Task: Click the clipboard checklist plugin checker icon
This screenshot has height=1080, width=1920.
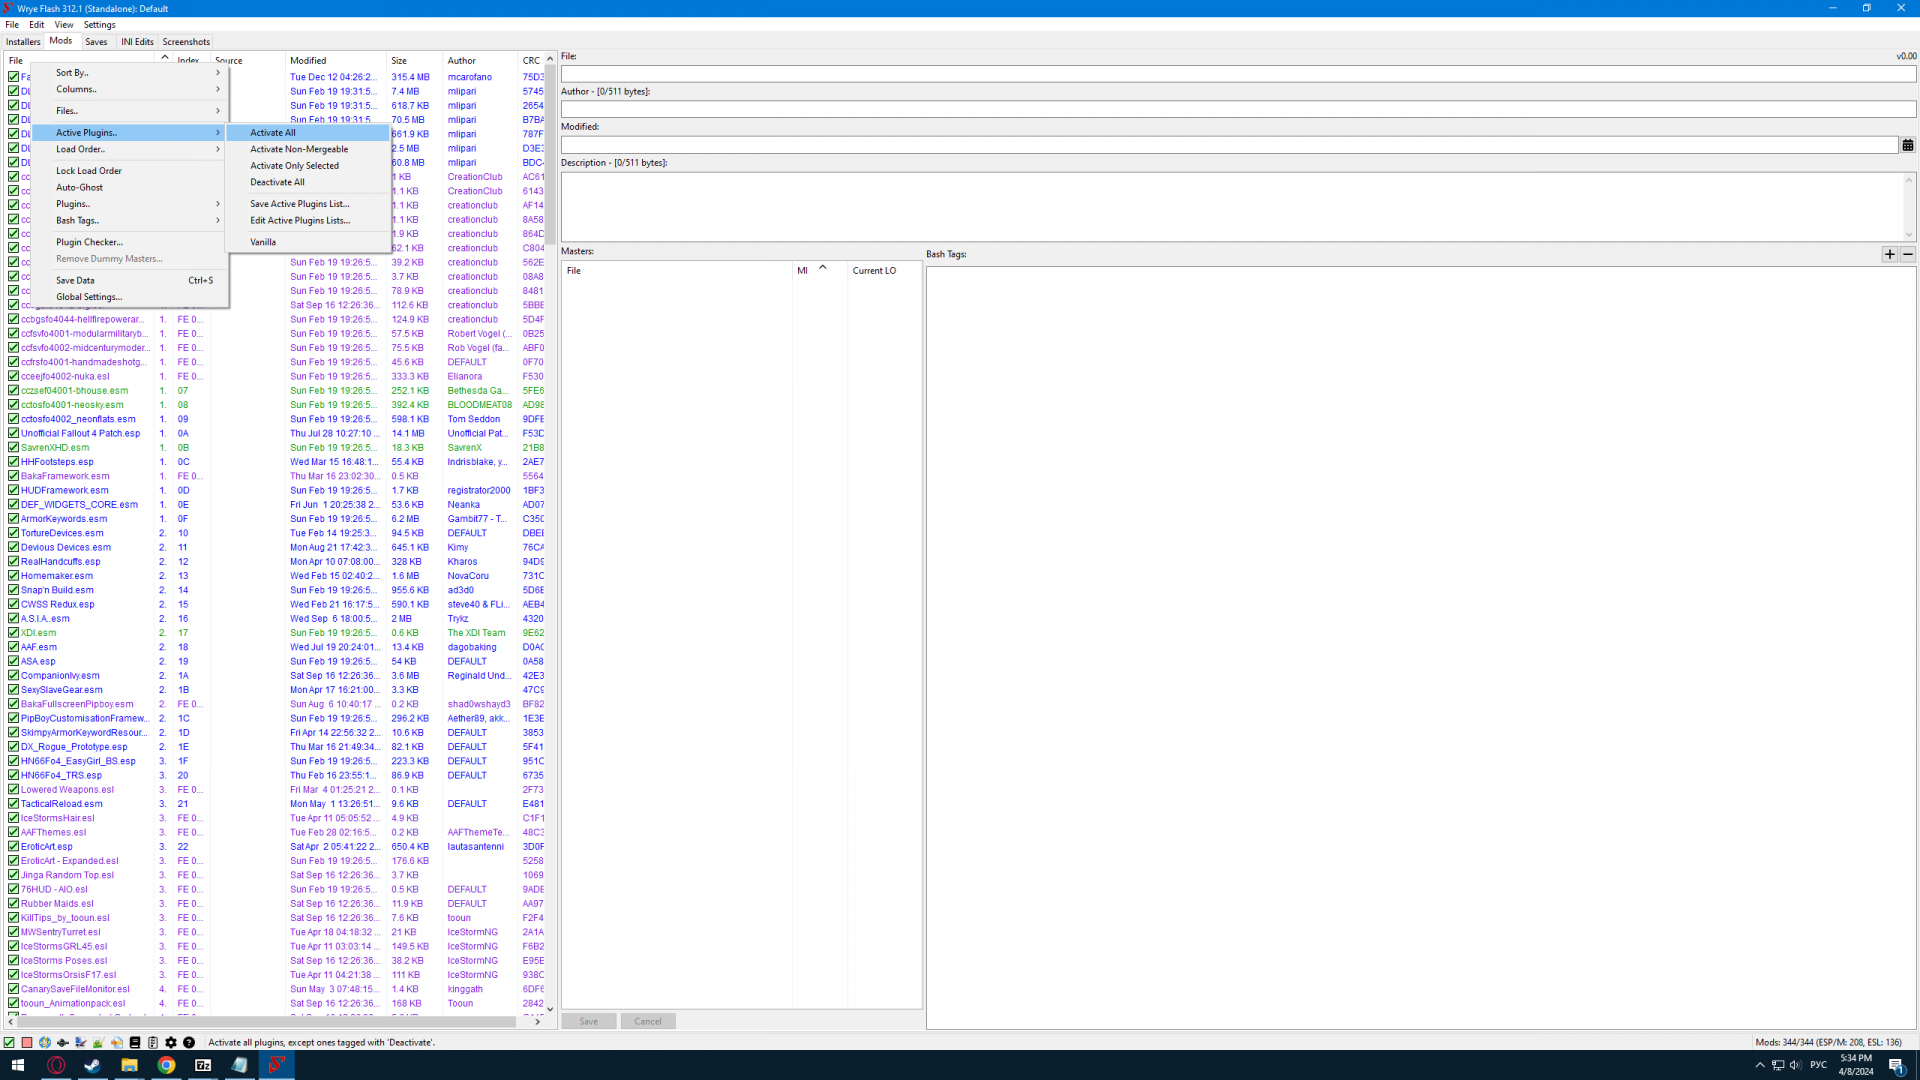Action: pos(153,1042)
